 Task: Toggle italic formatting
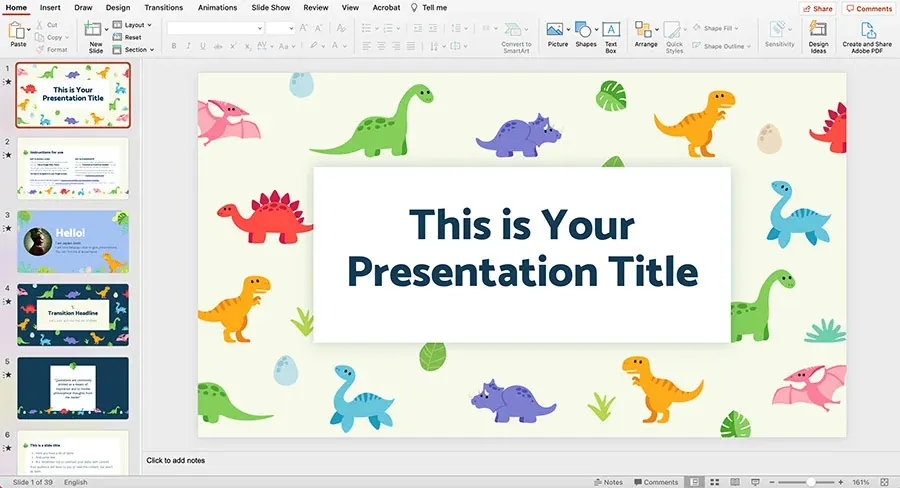(x=188, y=46)
